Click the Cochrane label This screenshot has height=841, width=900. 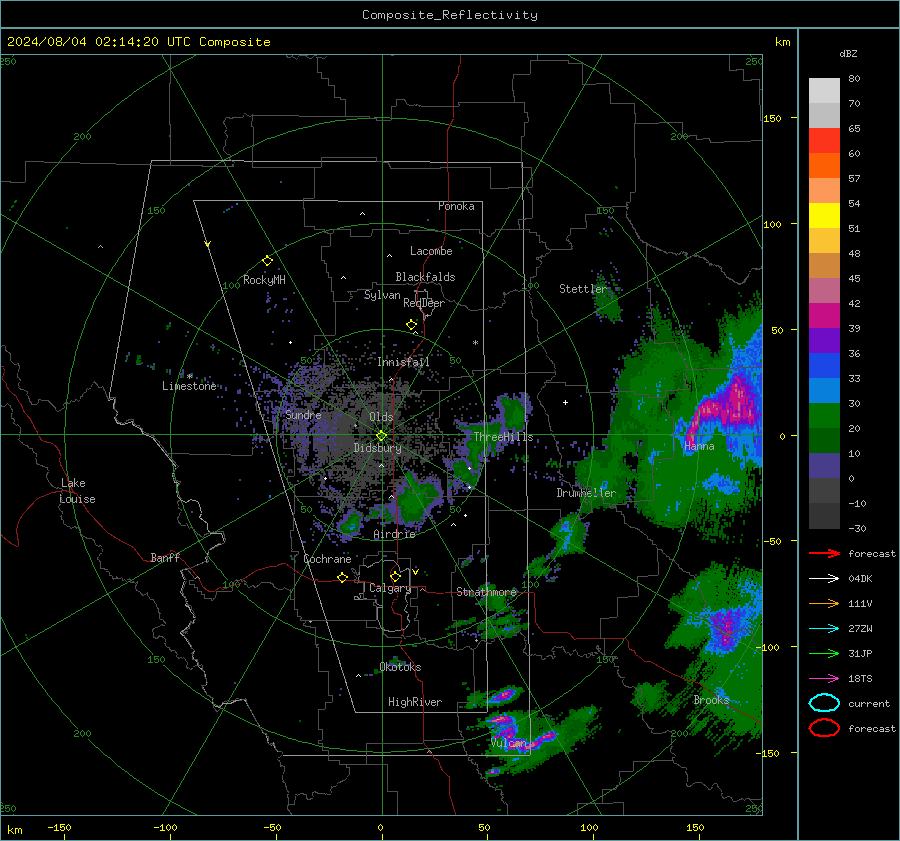[x=327, y=559]
